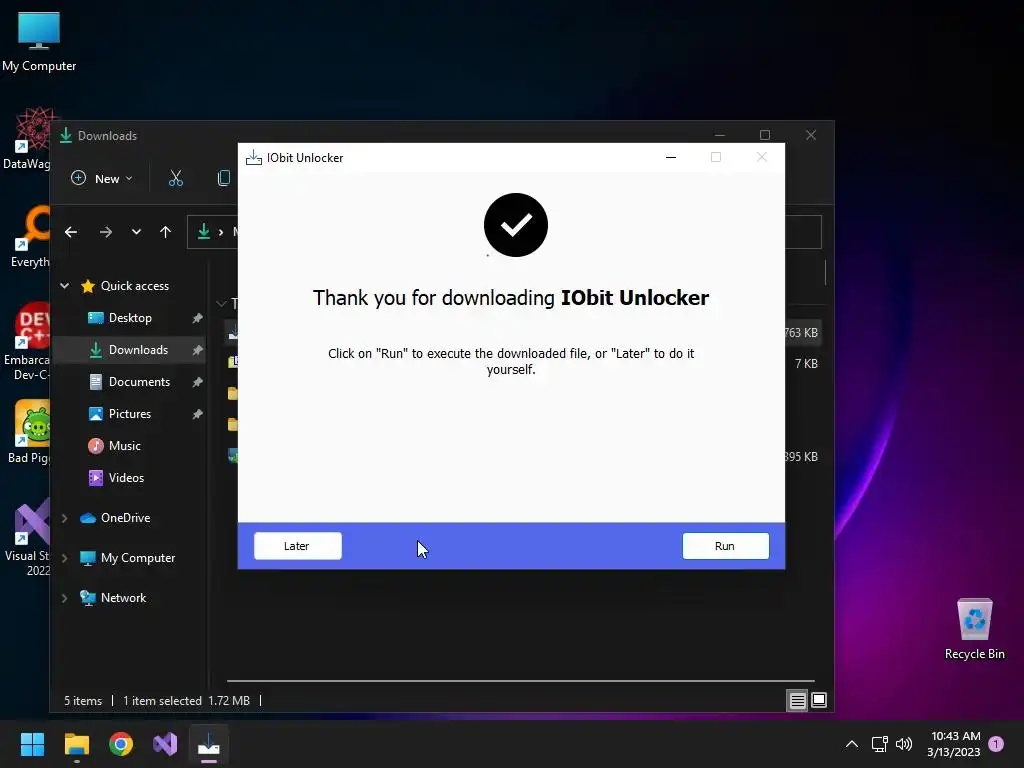Expand the Network tree node
This screenshot has width=1024, height=768.
coord(65,598)
